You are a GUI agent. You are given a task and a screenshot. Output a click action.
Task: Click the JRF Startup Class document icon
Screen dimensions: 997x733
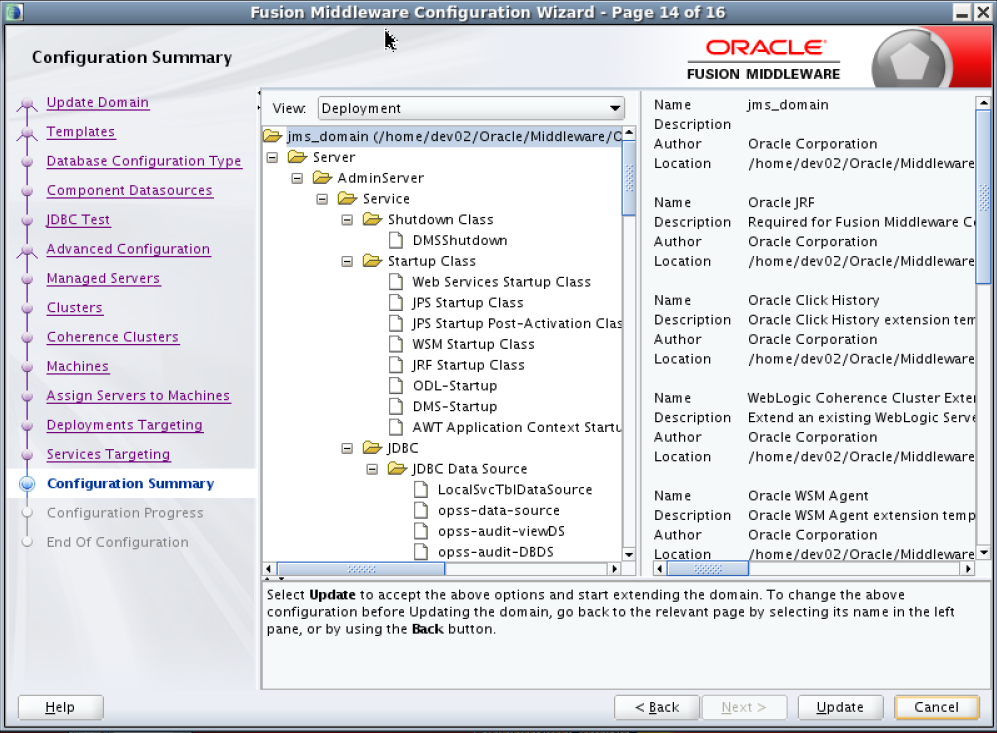click(396, 365)
